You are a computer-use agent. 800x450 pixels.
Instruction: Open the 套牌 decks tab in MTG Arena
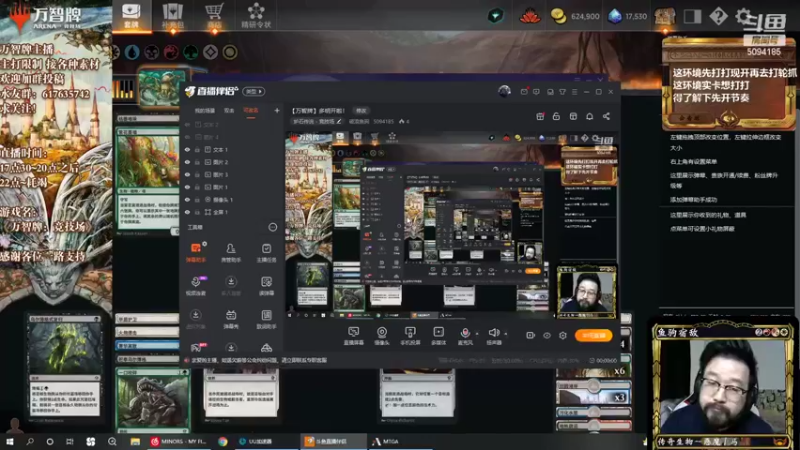131,15
